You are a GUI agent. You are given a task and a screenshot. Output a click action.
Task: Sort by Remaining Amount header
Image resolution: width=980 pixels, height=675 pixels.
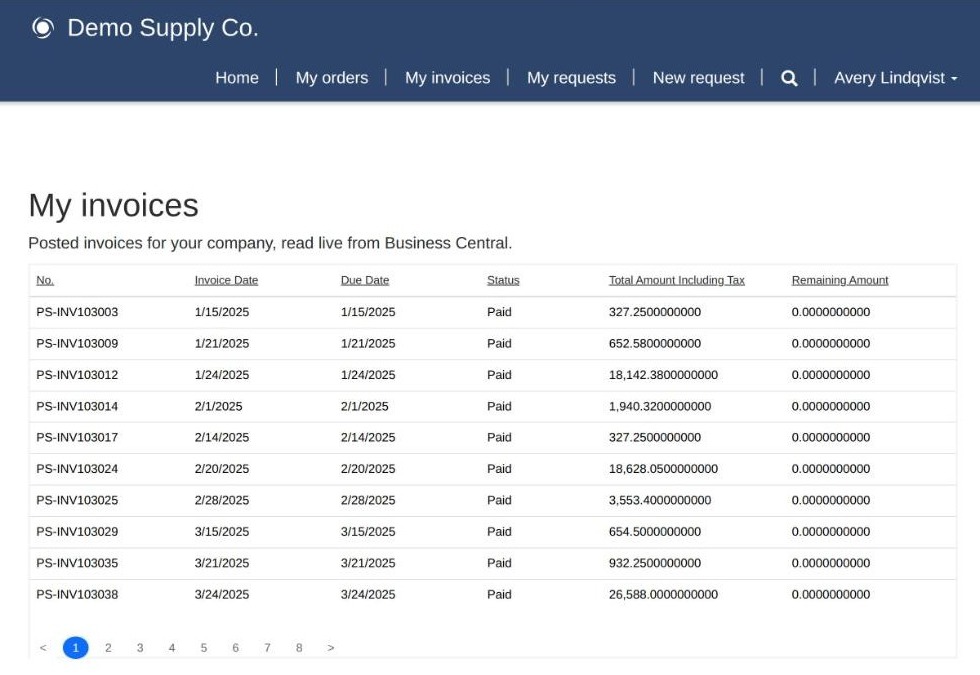(x=840, y=280)
